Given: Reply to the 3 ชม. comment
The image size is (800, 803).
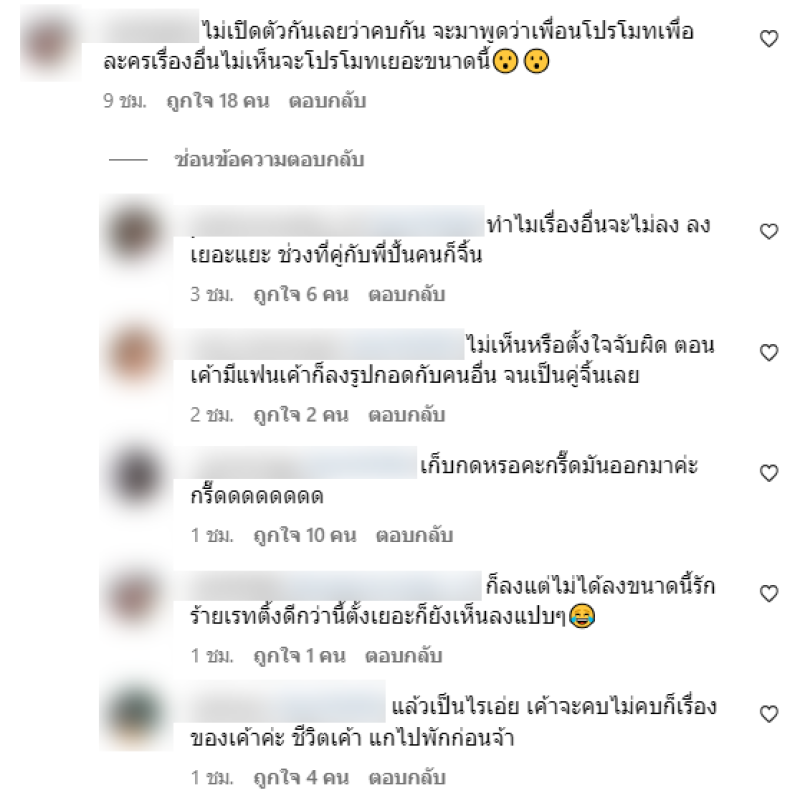Looking at the screenshot, I should click(407, 294).
